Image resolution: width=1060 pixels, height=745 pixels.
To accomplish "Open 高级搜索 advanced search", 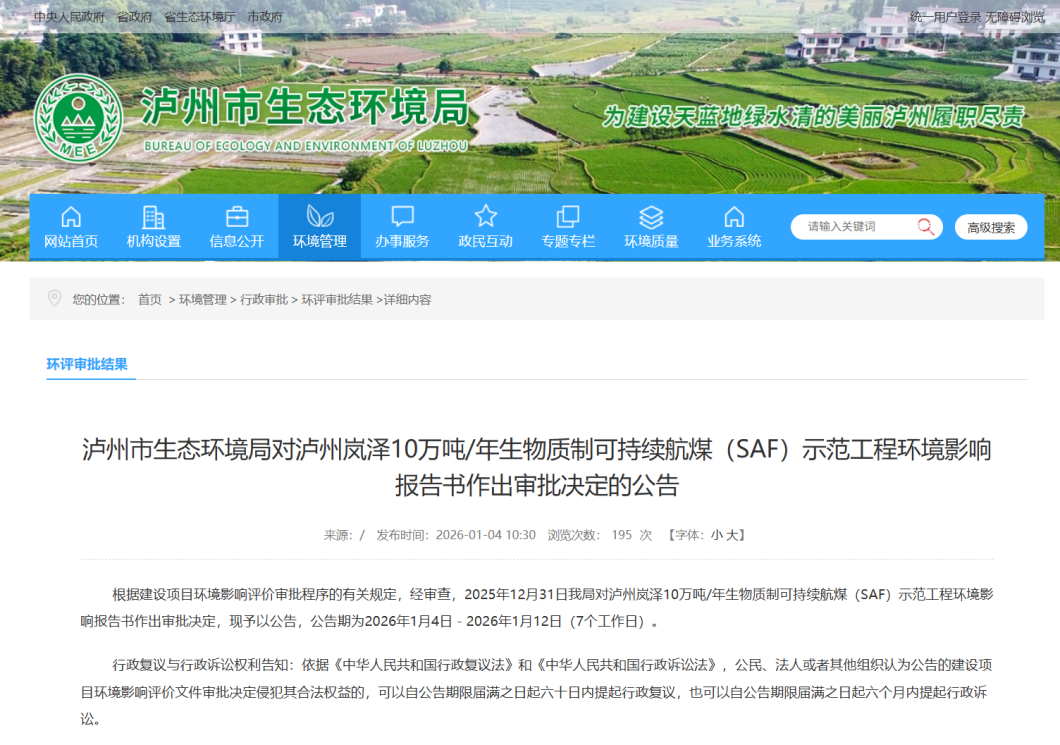I will point(991,228).
